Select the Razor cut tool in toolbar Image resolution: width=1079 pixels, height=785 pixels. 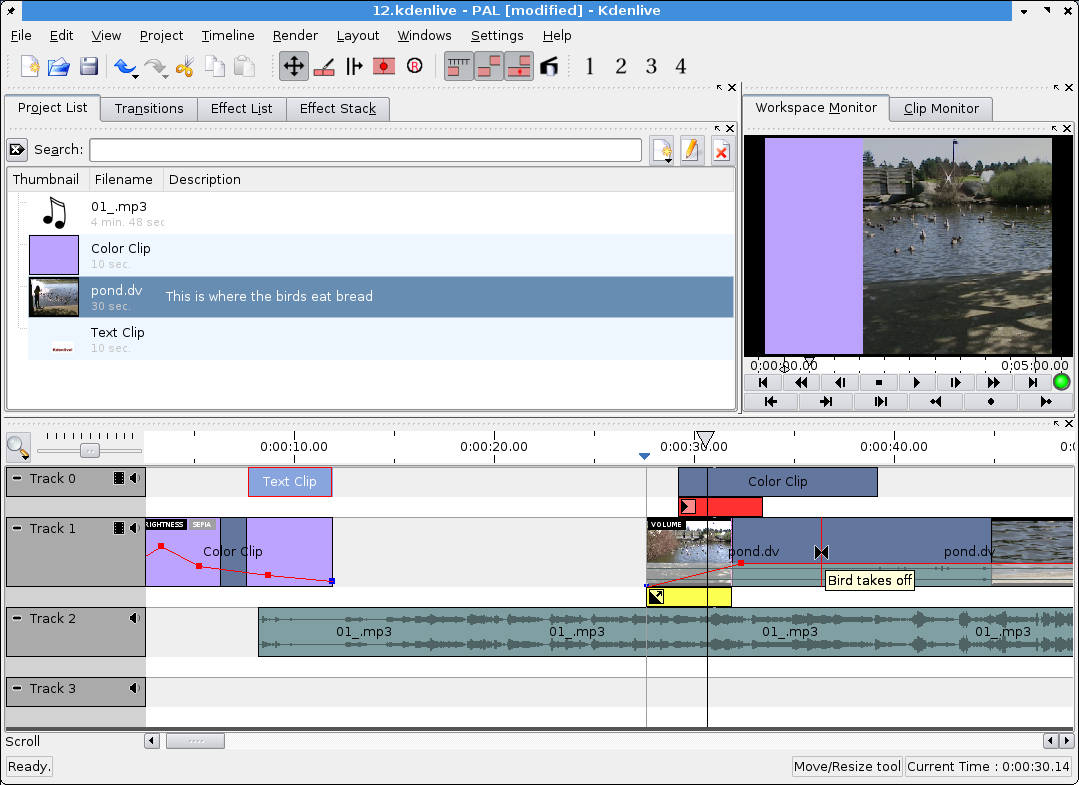(x=324, y=67)
